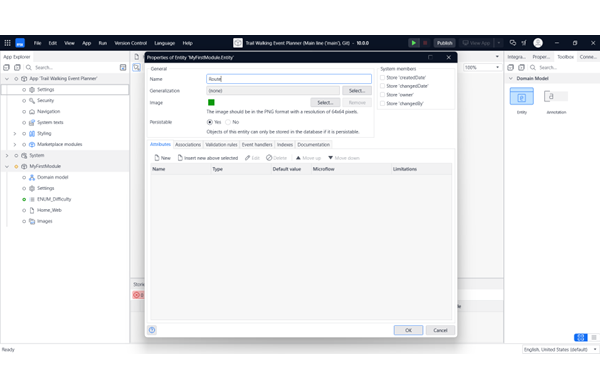Click the Mendix Studio Pro logo icon
The width and height of the screenshot is (600, 390).
click(20, 43)
